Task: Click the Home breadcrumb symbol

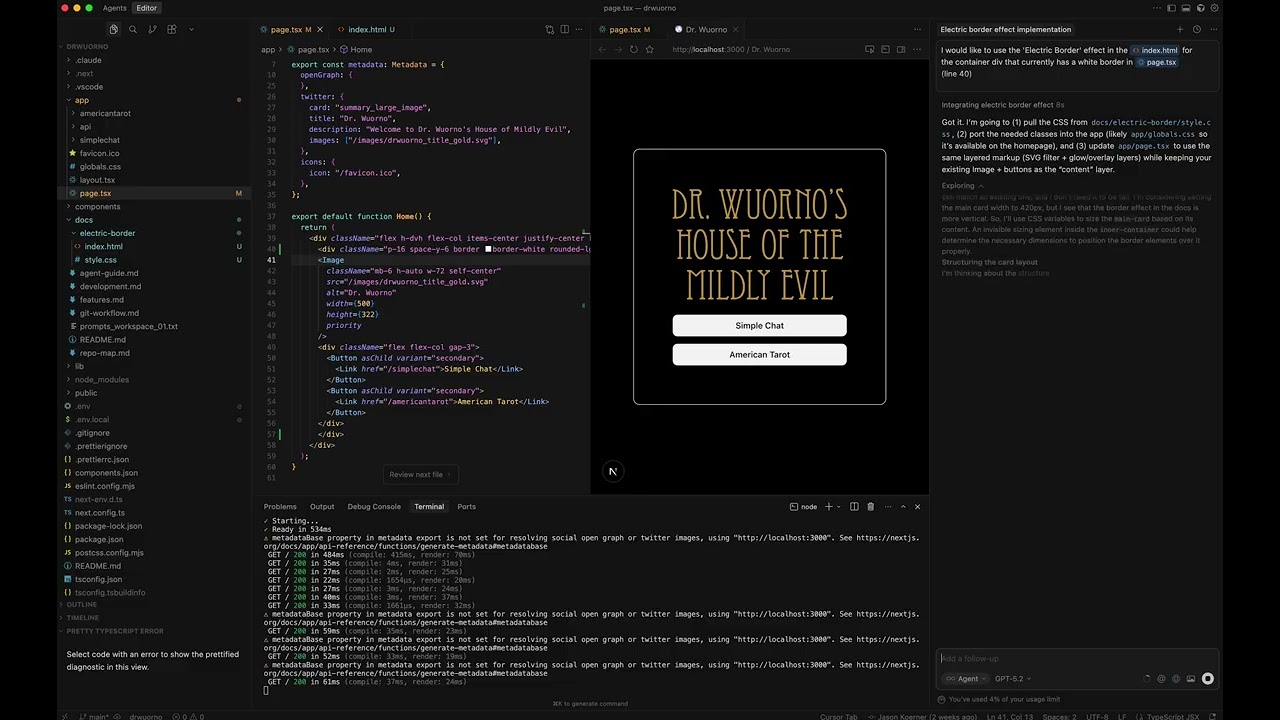Action: pyautogui.click(x=356, y=49)
